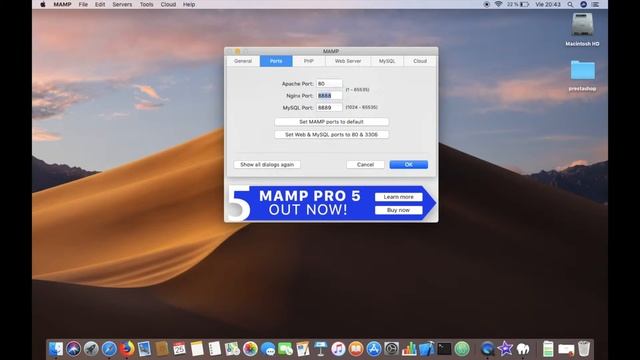Screen dimensions: 640x360
Task: Open App Store in the Dock
Action: (373, 349)
